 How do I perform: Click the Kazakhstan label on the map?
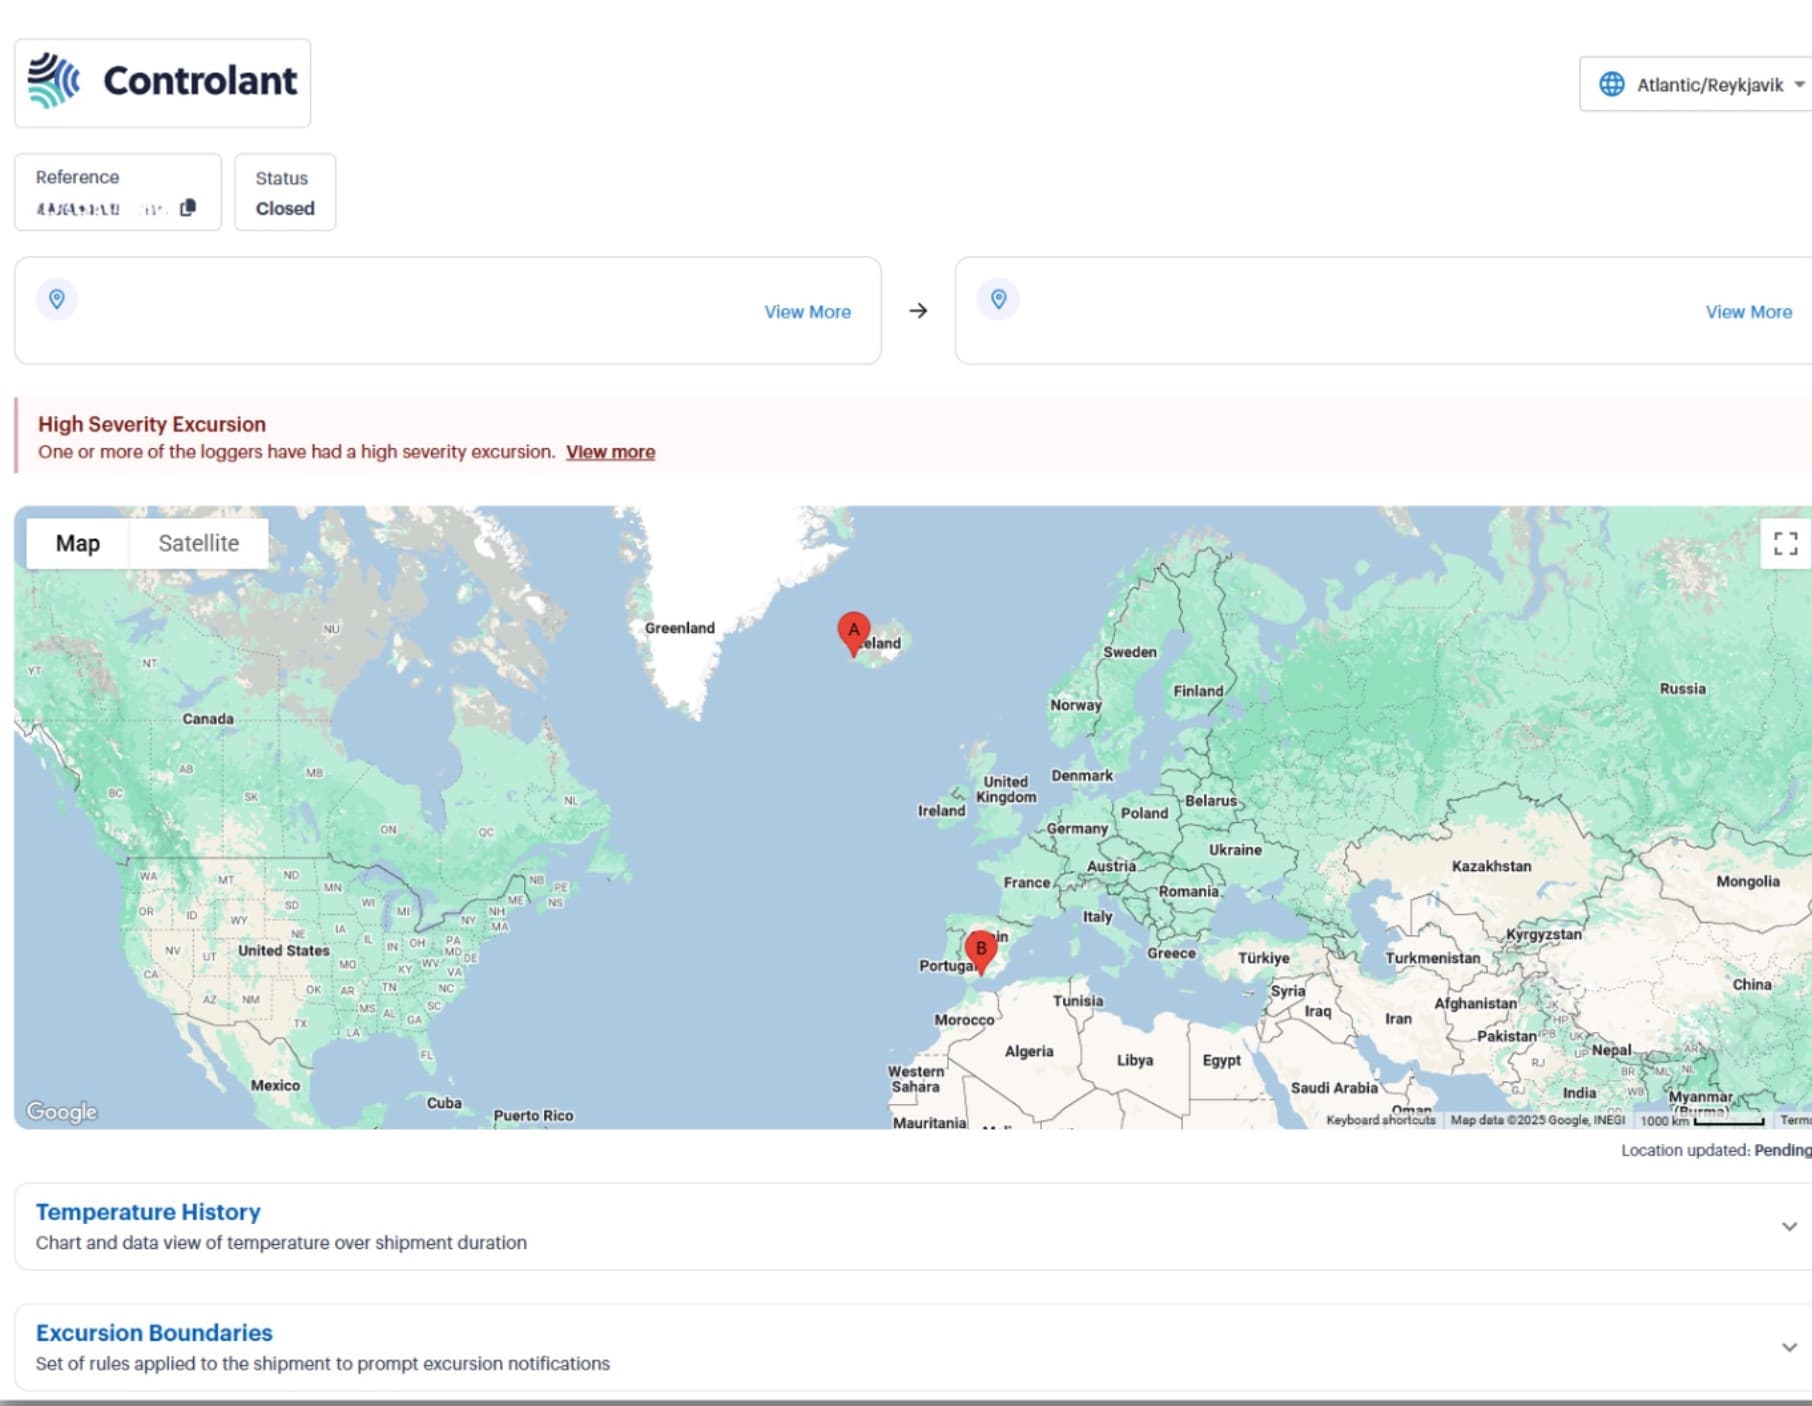[x=1491, y=866]
